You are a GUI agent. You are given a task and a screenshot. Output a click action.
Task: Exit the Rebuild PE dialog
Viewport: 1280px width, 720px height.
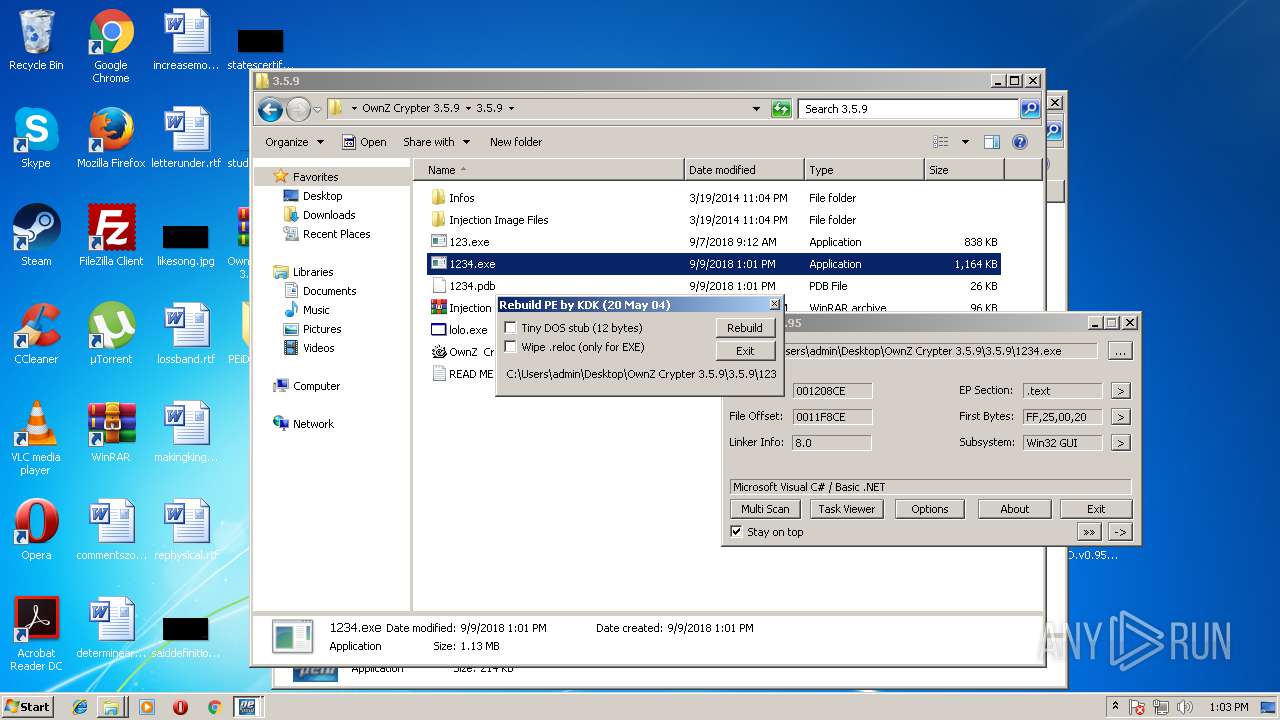(745, 351)
